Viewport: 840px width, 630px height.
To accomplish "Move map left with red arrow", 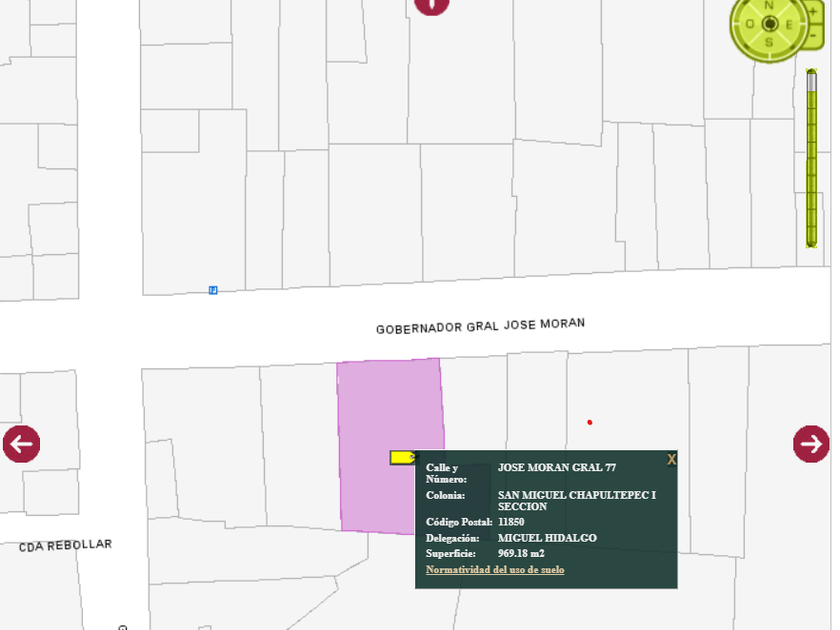I will pos(21,444).
